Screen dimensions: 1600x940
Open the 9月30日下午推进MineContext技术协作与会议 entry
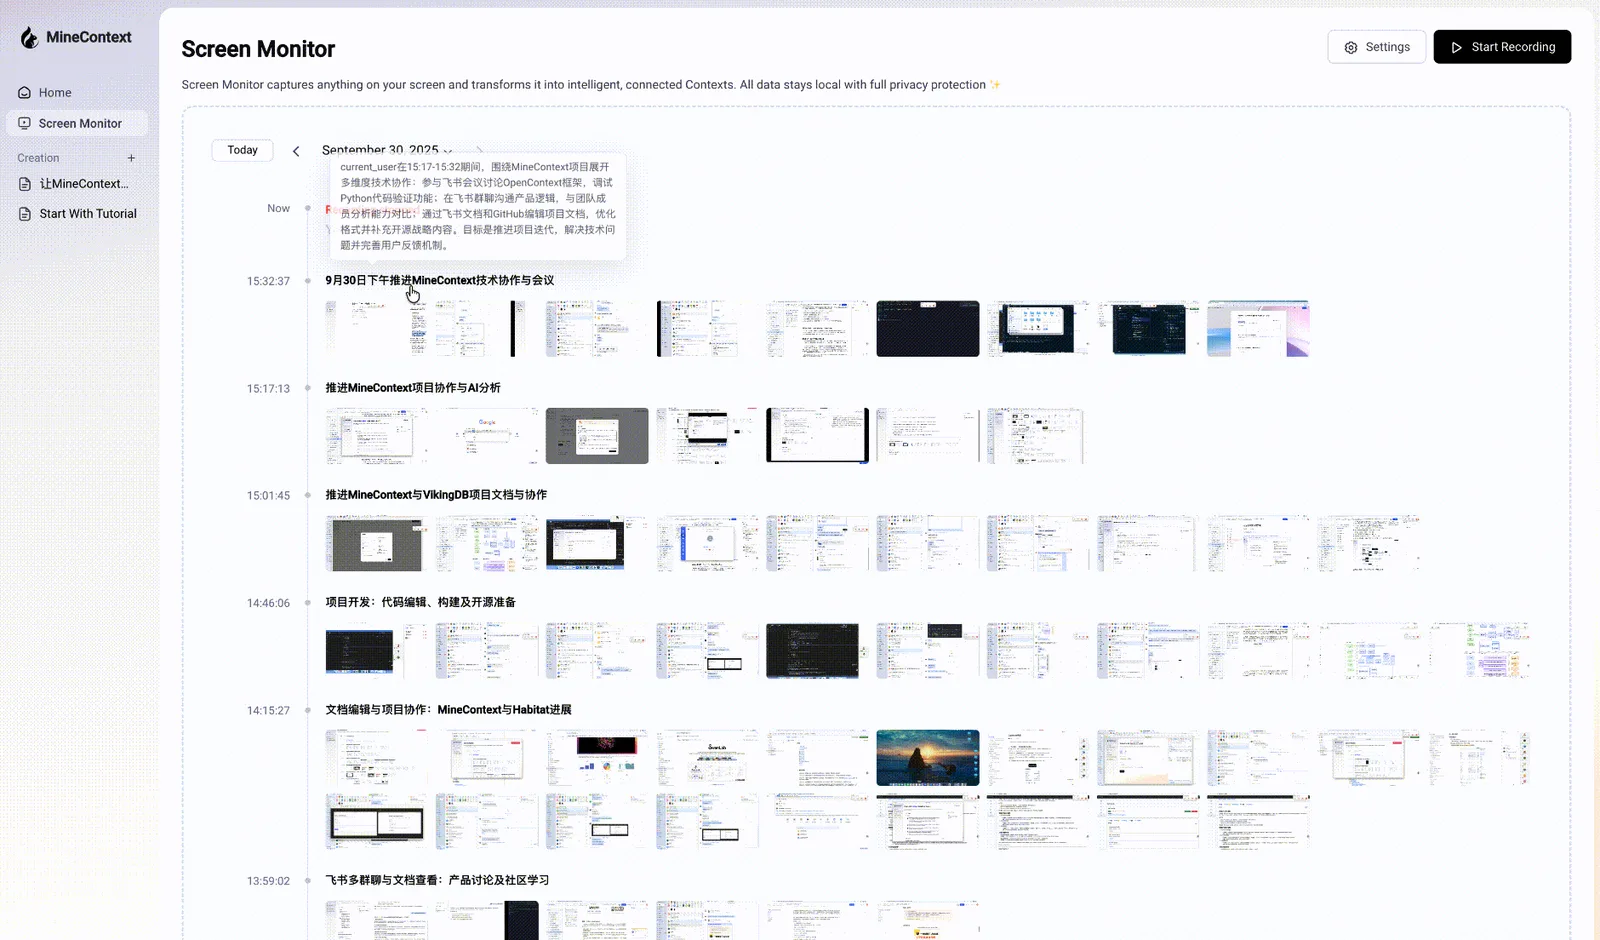point(439,280)
